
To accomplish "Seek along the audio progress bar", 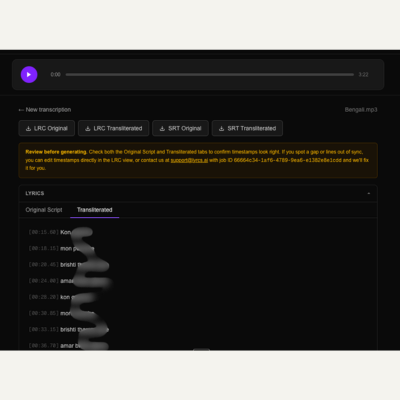I will click(209, 75).
